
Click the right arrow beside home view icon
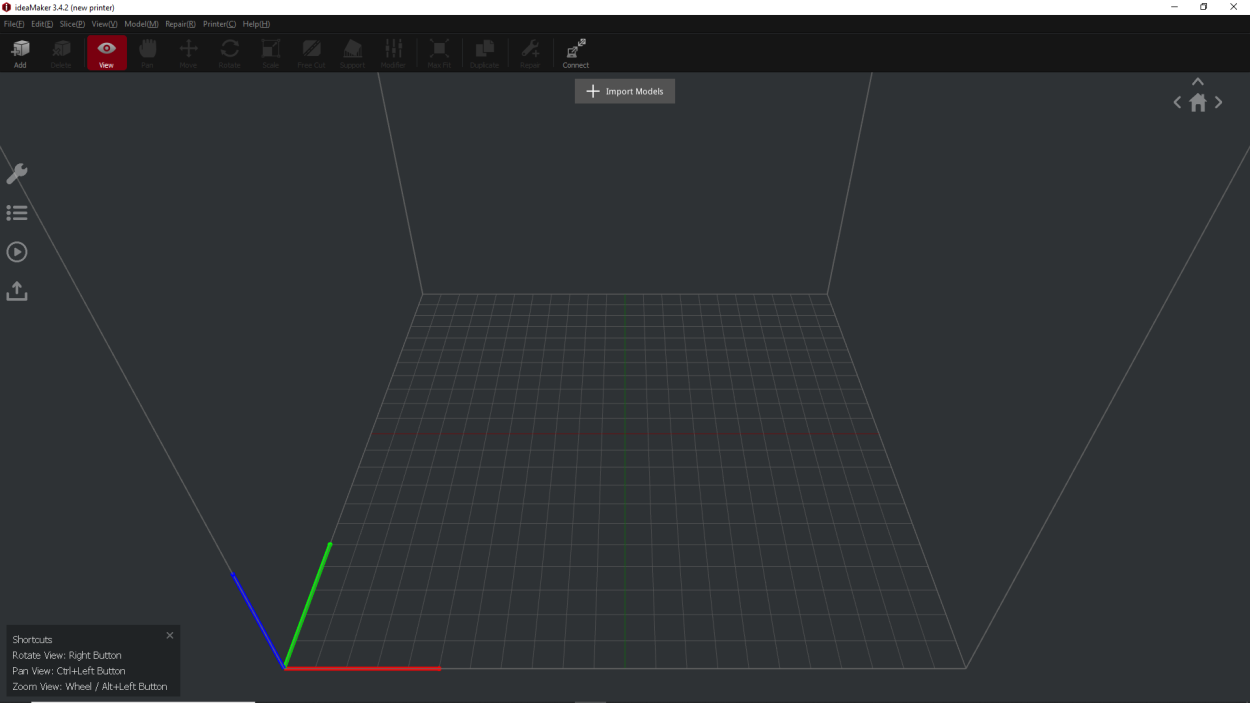pyautogui.click(x=1218, y=102)
